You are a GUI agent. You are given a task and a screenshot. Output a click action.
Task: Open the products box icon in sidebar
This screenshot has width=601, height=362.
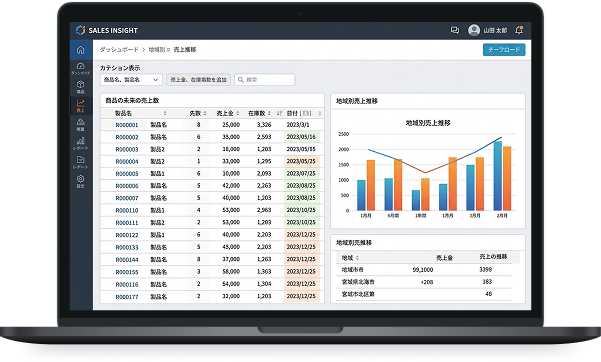pos(80,84)
